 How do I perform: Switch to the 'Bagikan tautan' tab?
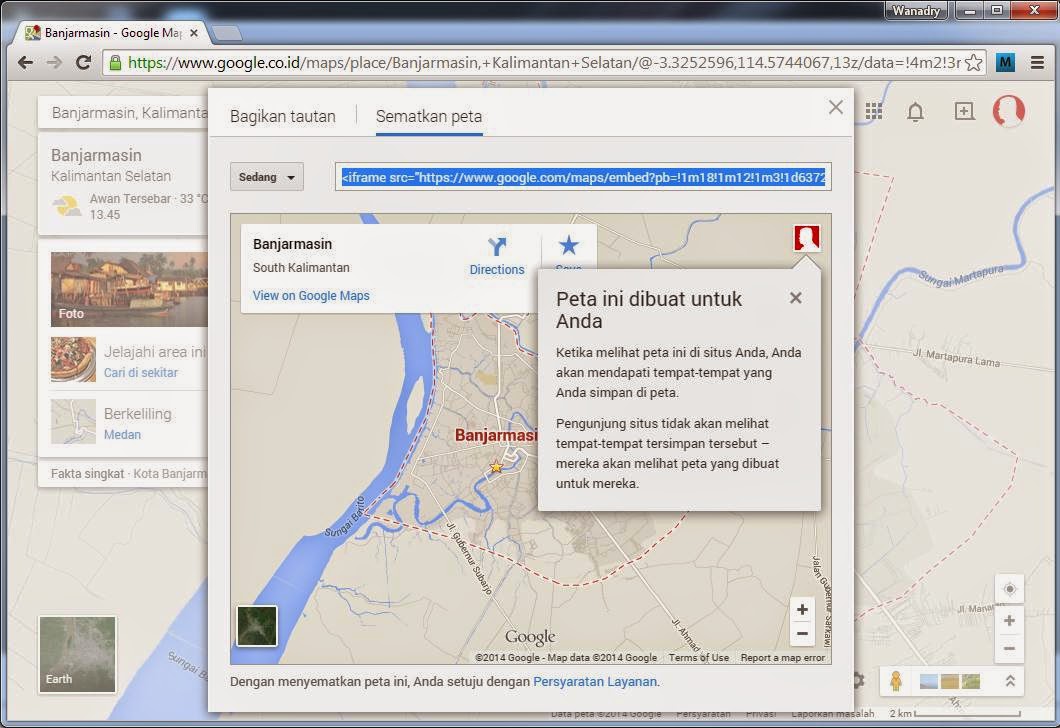(x=283, y=117)
